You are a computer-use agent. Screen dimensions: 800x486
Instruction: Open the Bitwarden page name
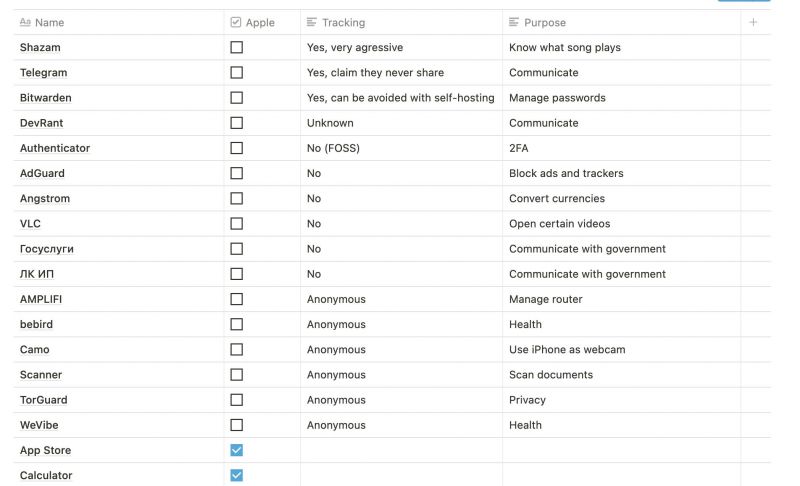[x=46, y=98]
